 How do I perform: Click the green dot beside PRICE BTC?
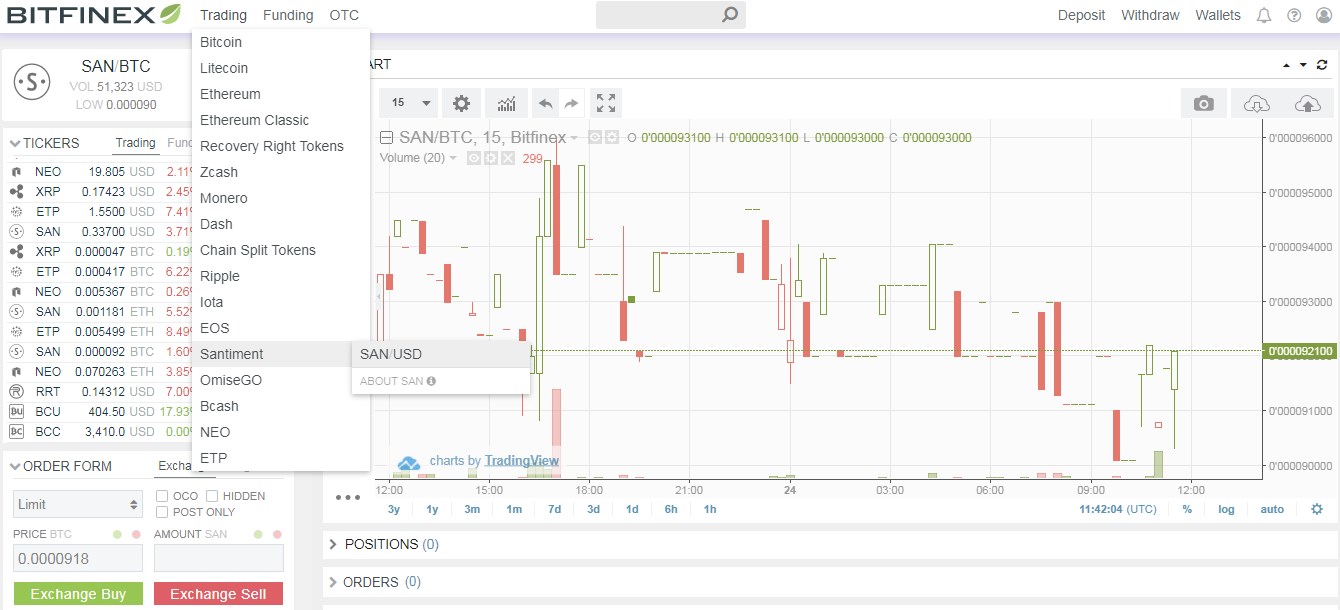point(117,534)
